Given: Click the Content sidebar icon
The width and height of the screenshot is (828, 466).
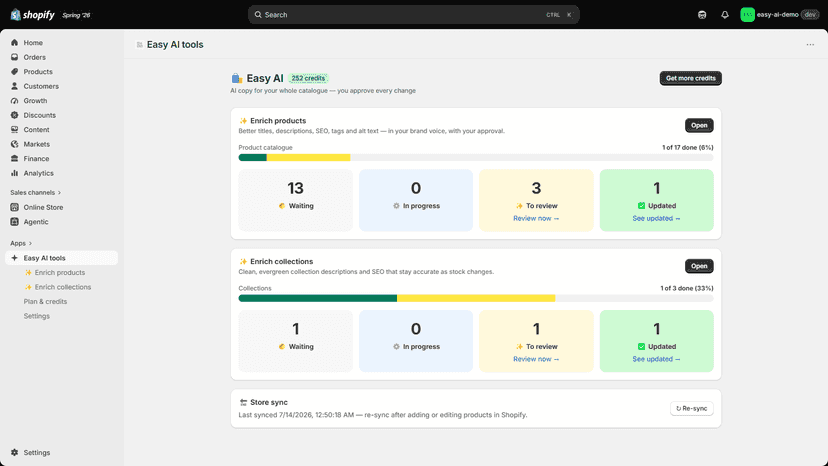Looking at the screenshot, I should 14,129.
